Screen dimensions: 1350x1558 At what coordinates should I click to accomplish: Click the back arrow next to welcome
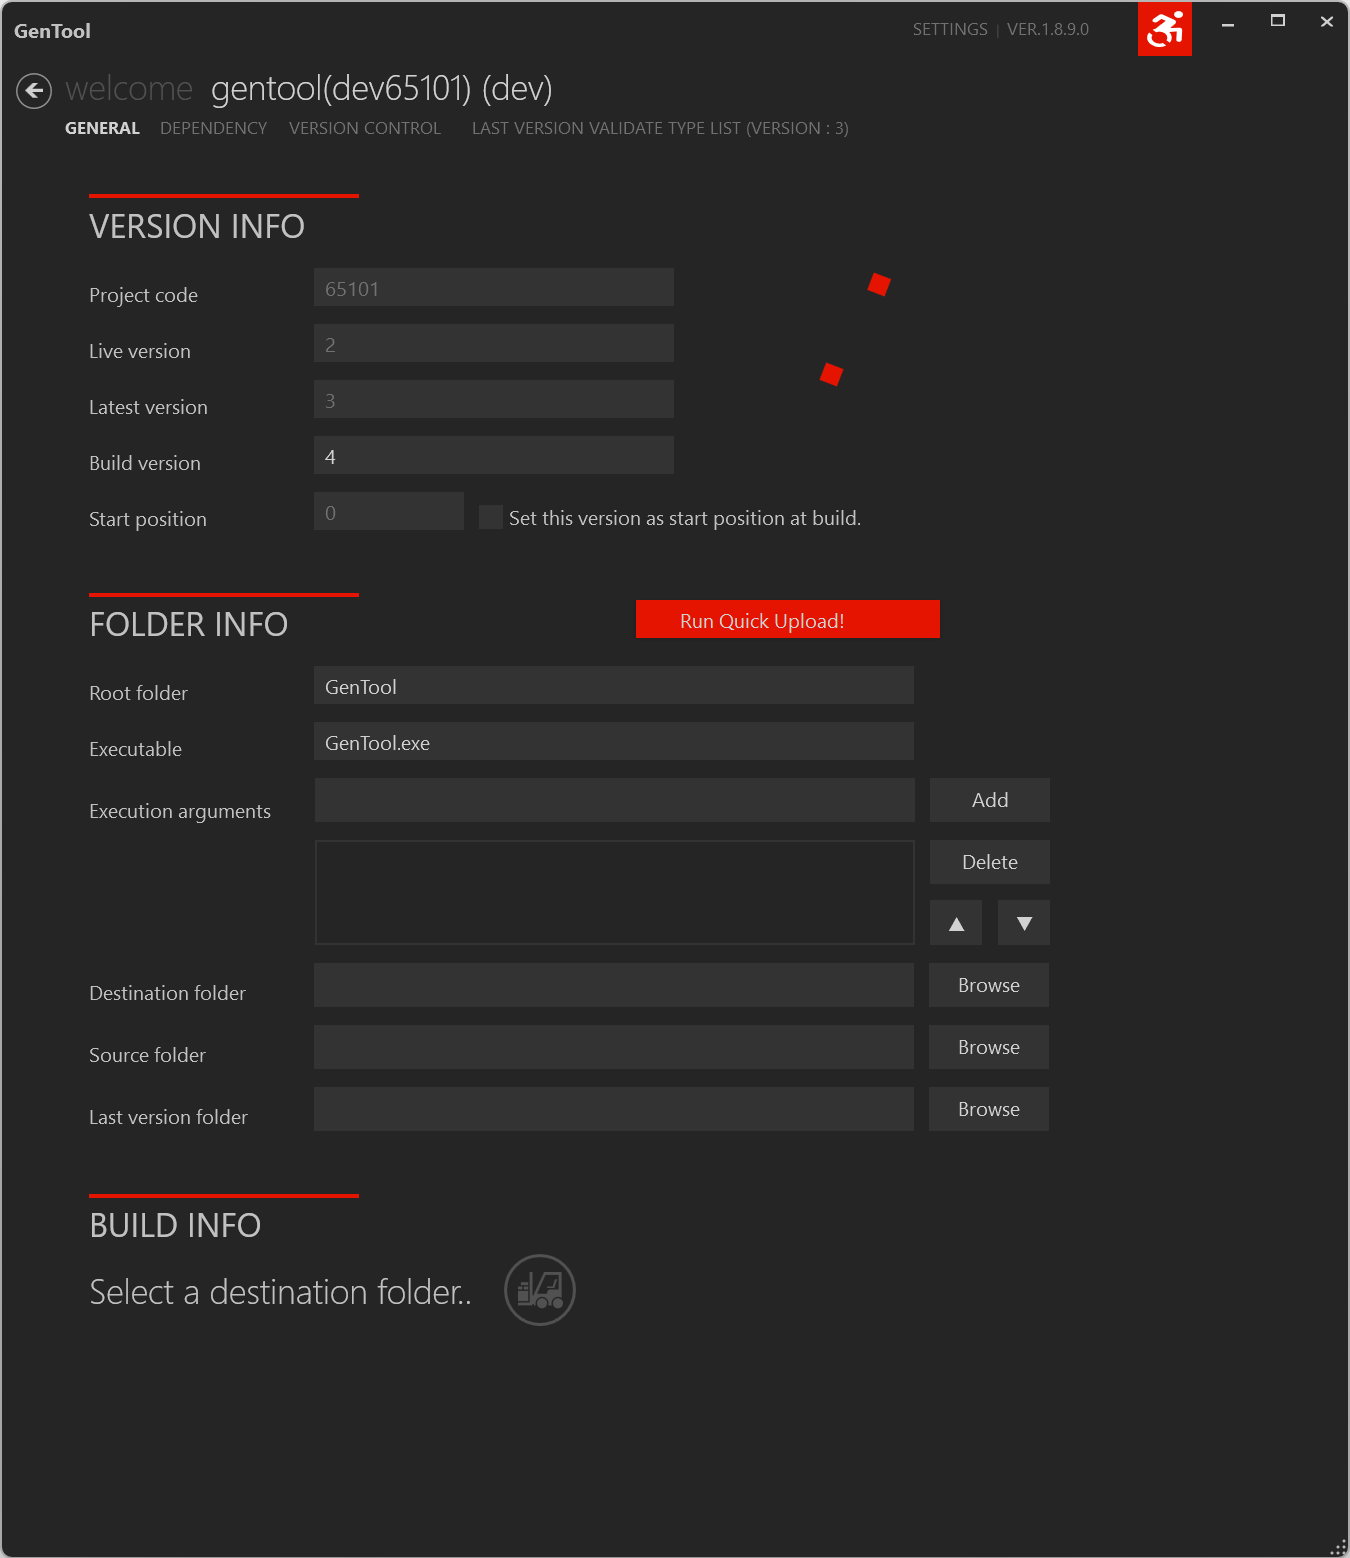[x=34, y=91]
